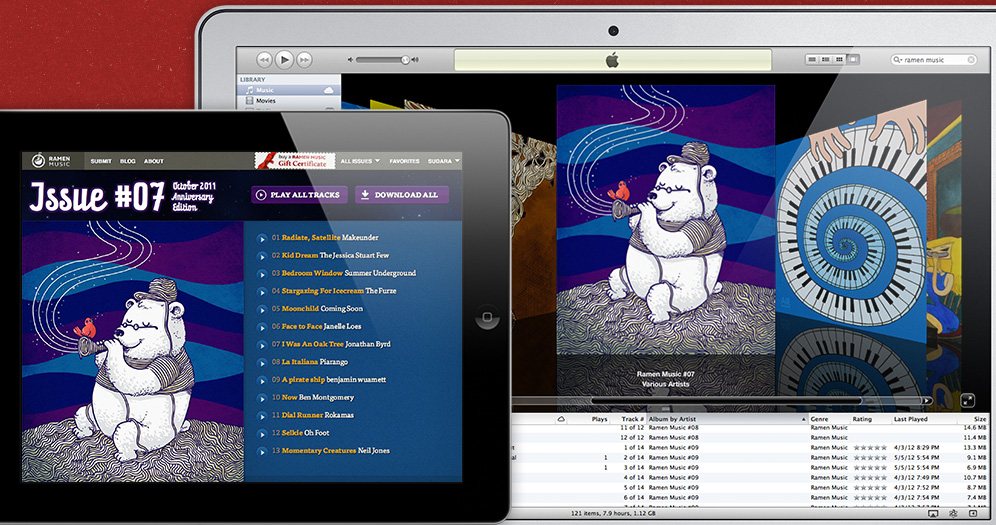Click the iTunes next track button
This screenshot has width=996, height=525.
click(304, 60)
